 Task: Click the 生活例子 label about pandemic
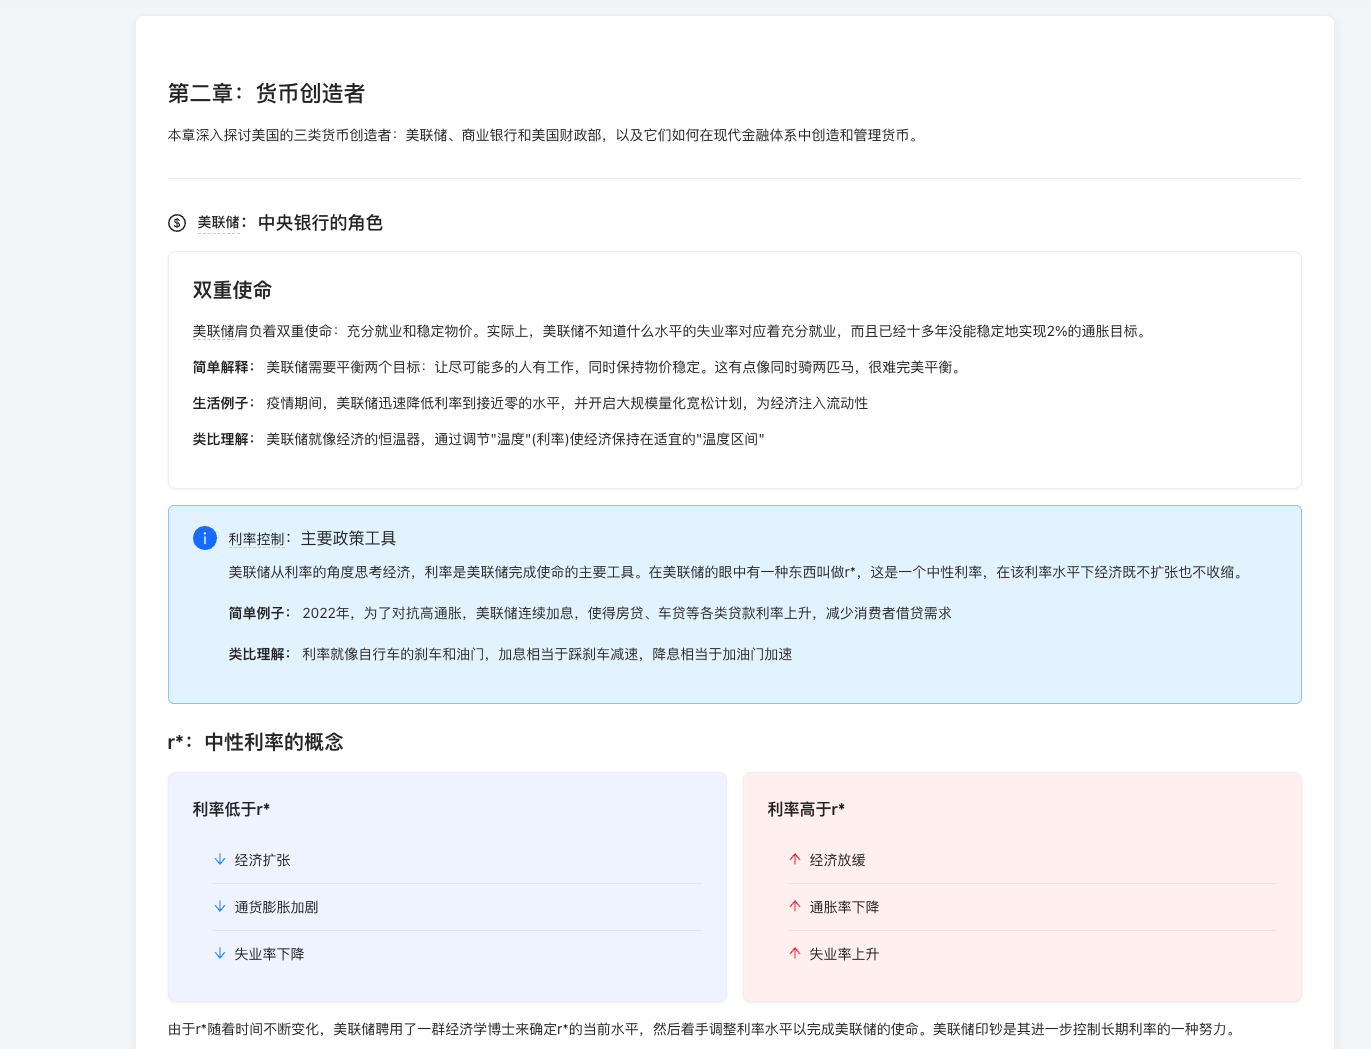tap(223, 404)
